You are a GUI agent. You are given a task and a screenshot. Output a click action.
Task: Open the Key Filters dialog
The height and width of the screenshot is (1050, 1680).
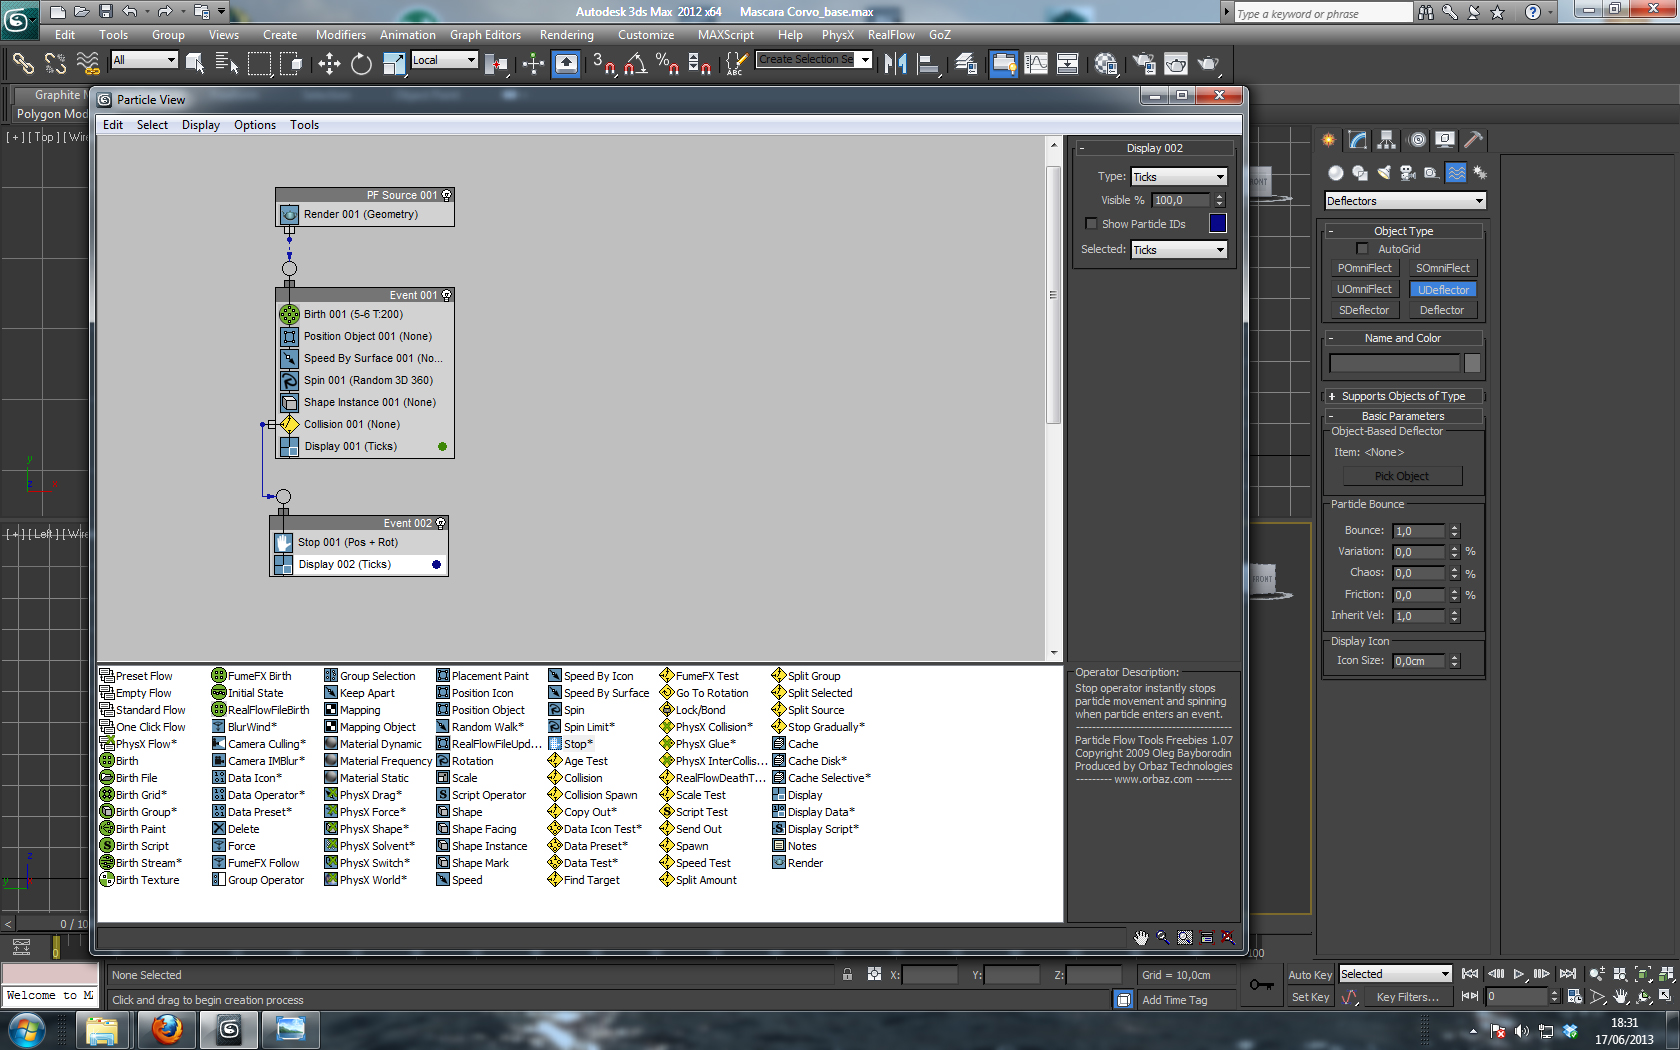point(1407,997)
